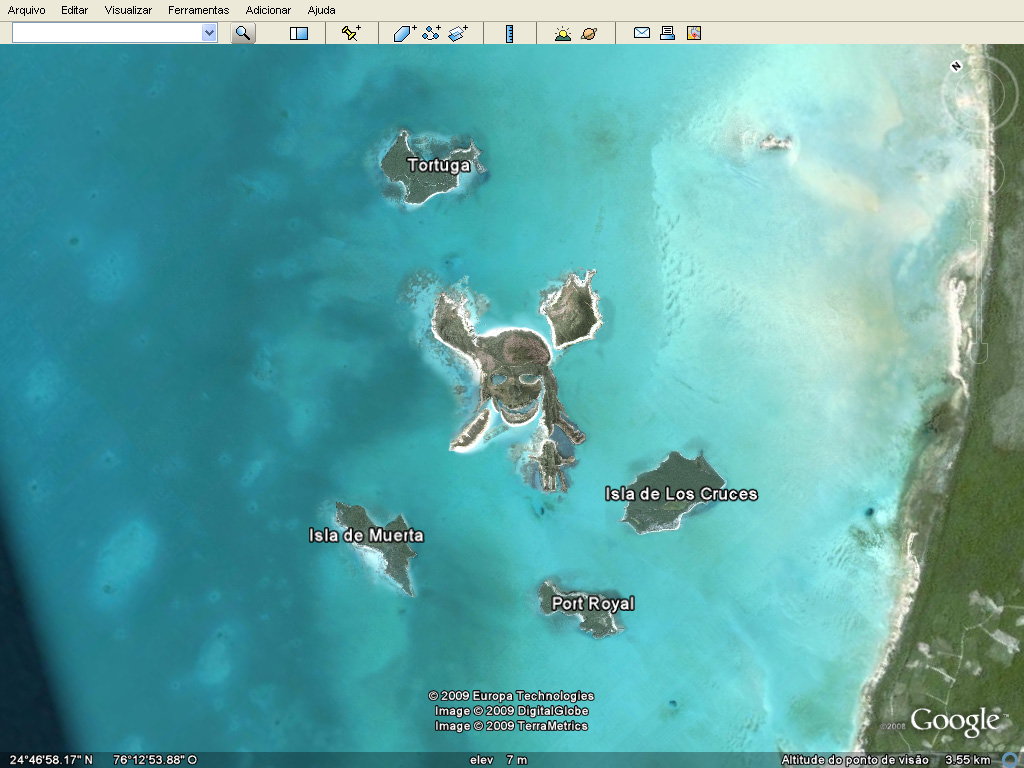Email the current view with envelope icon

pyautogui.click(x=642, y=33)
